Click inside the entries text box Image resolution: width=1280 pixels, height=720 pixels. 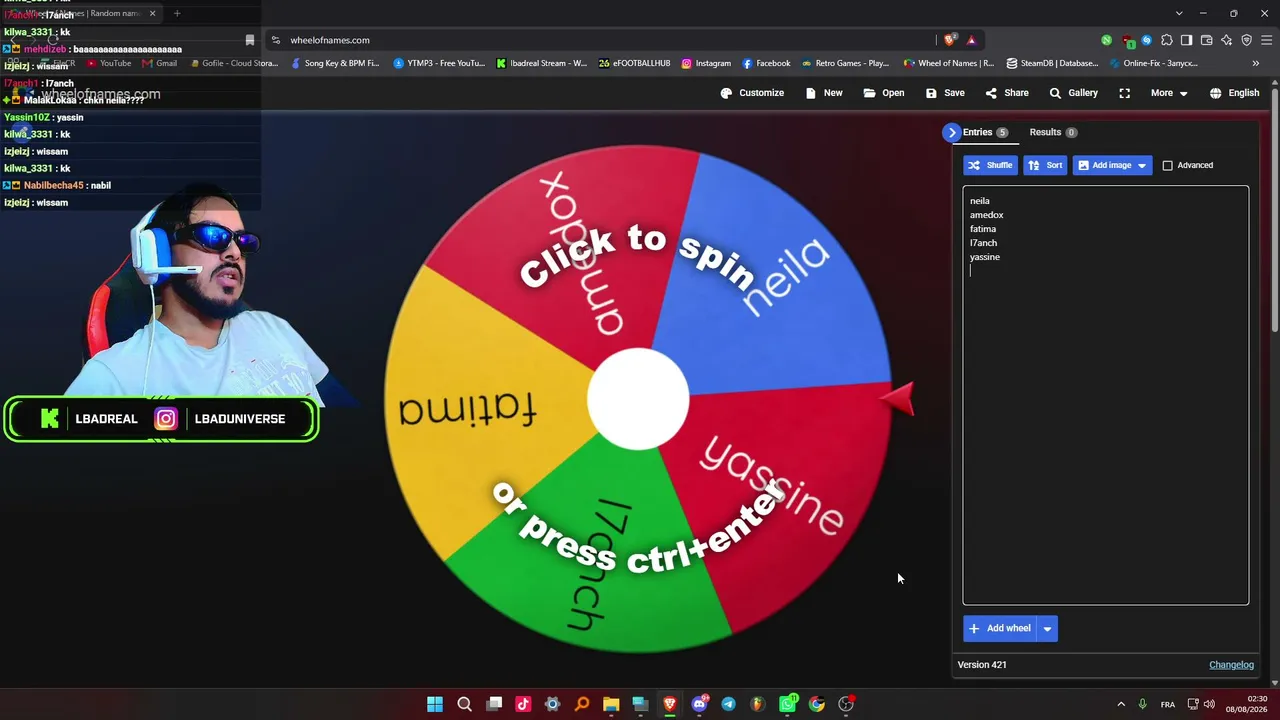[x=1105, y=395]
